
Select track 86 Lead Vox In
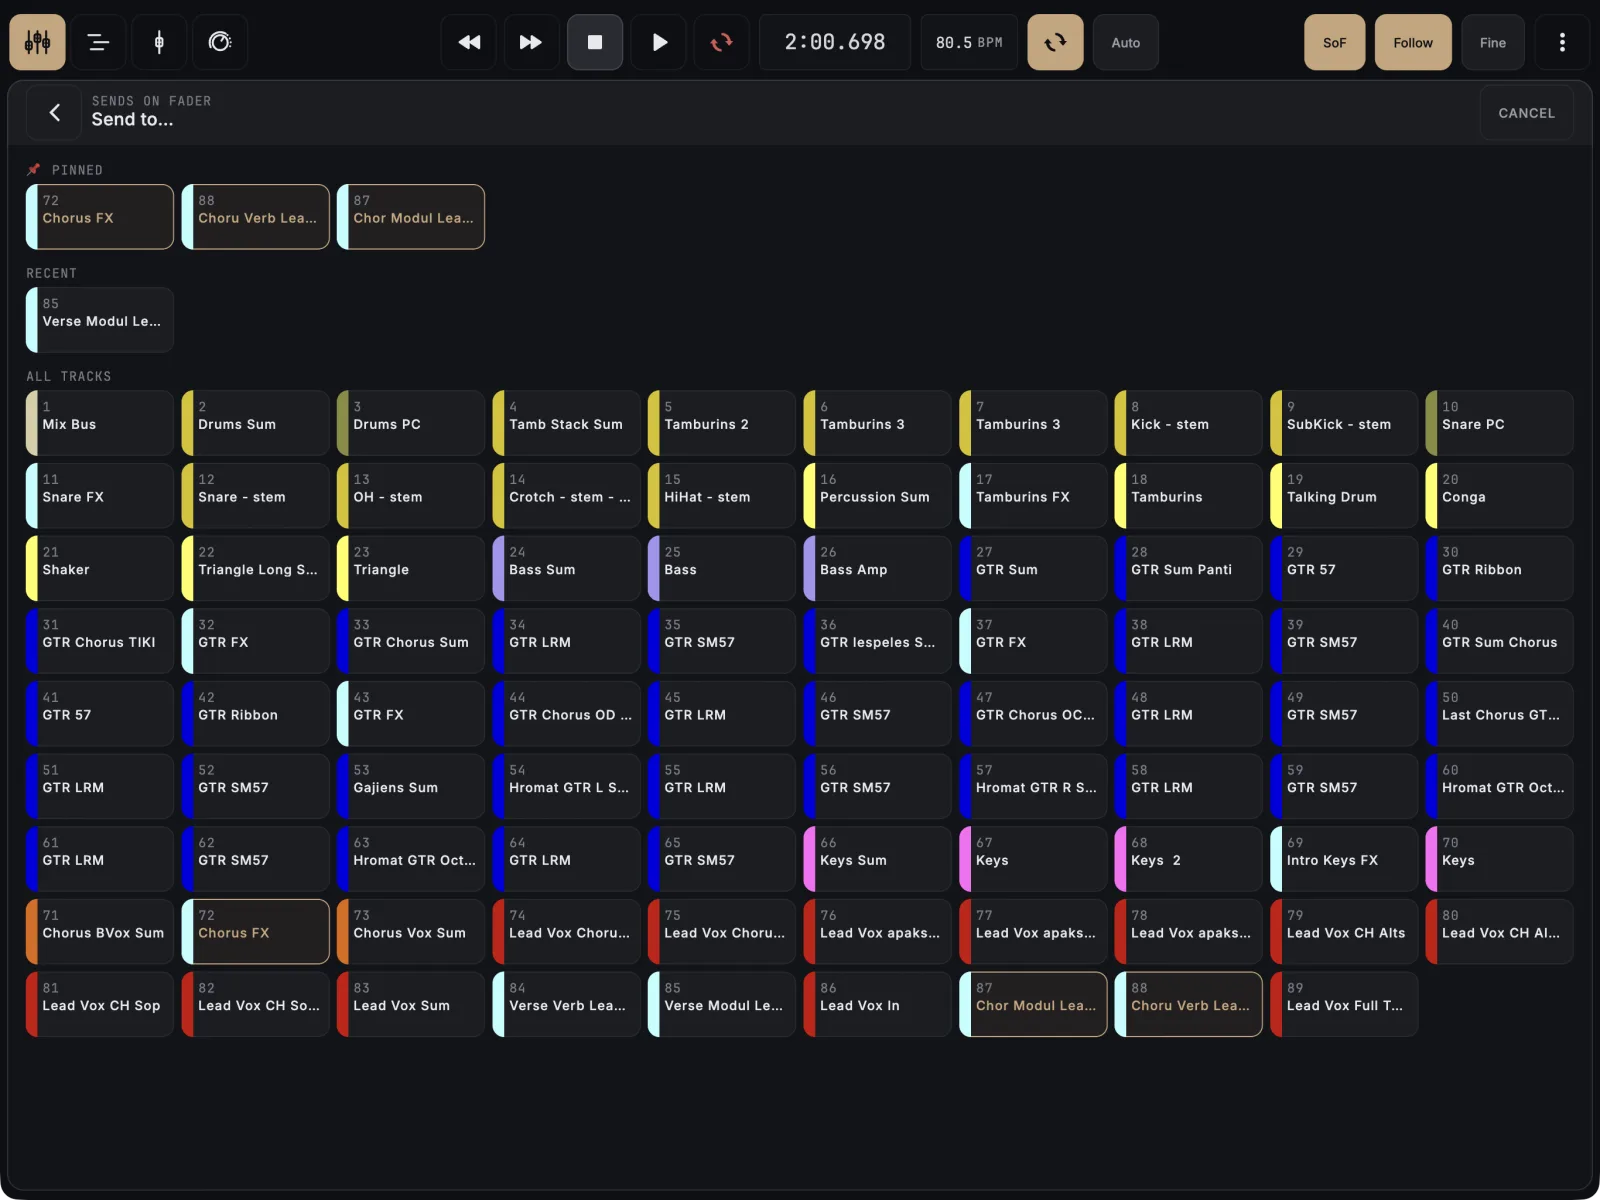click(878, 1005)
